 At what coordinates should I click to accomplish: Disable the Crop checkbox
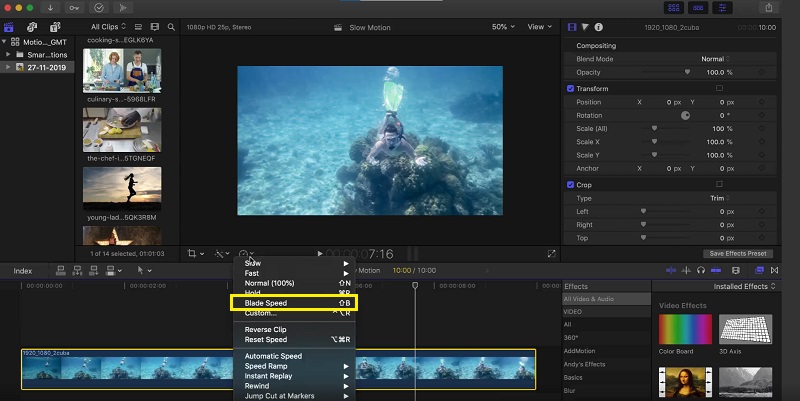pyautogui.click(x=571, y=184)
